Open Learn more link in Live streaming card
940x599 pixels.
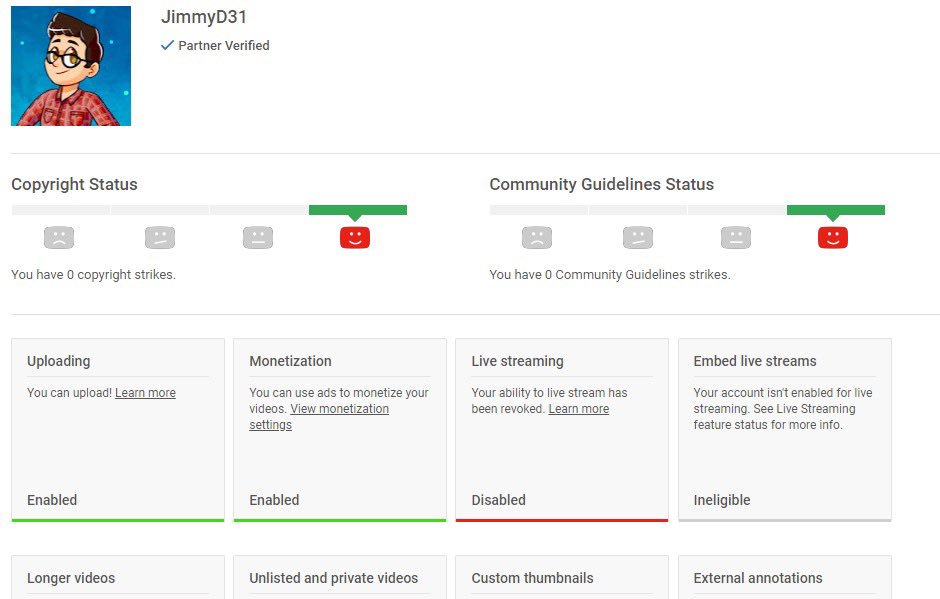(x=579, y=409)
